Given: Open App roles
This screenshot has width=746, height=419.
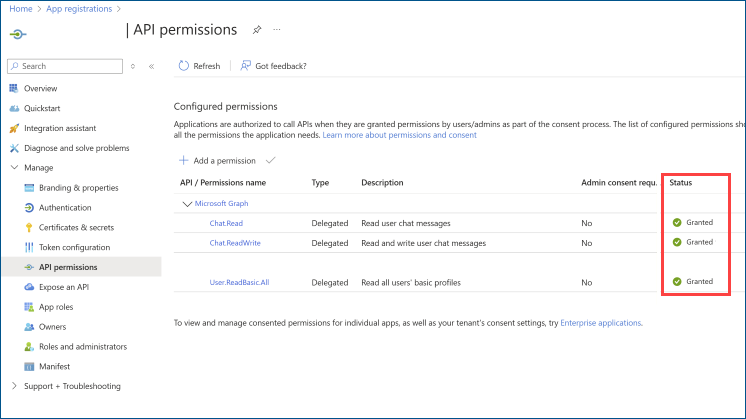Looking at the screenshot, I should click(x=56, y=307).
